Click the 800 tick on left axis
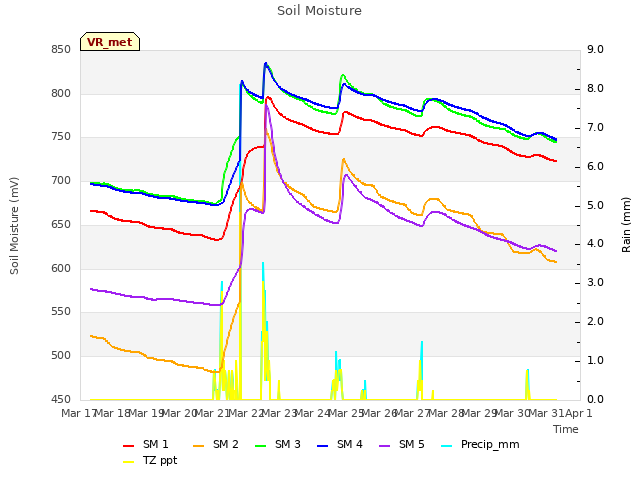The height and width of the screenshot is (480, 640). coord(61,93)
